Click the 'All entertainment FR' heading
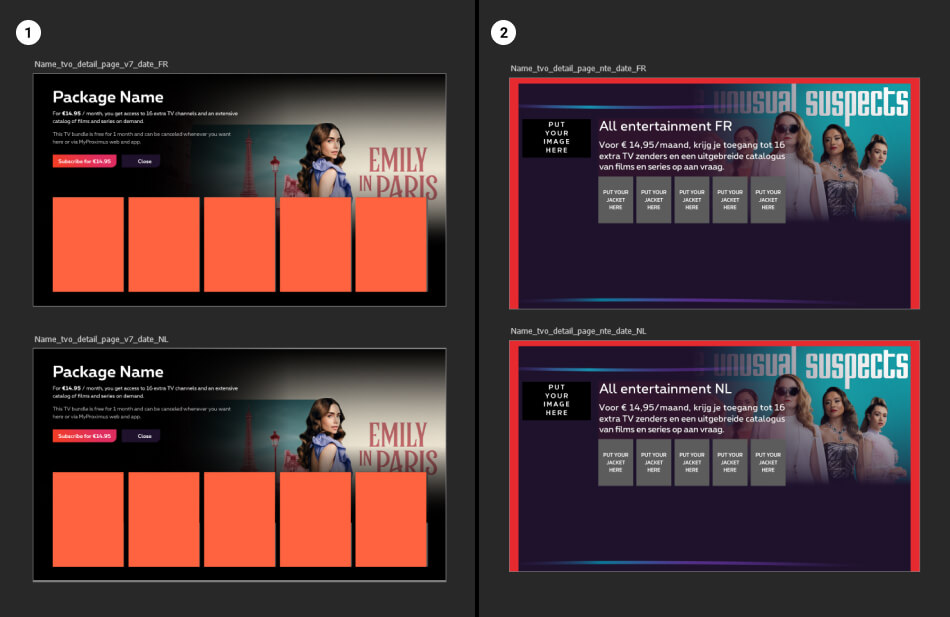Screen dimensions: 950x617 (x=665, y=126)
